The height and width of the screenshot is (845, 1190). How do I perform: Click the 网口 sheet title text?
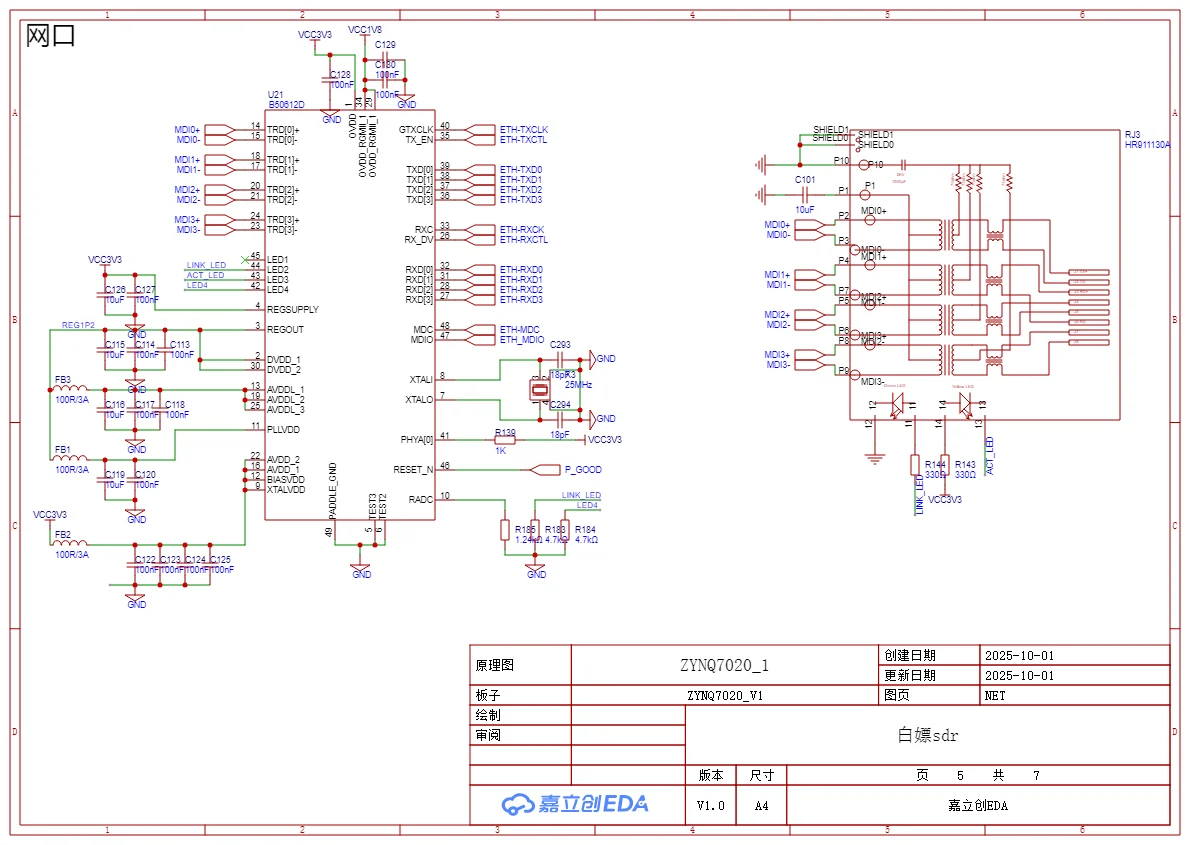pos(51,37)
